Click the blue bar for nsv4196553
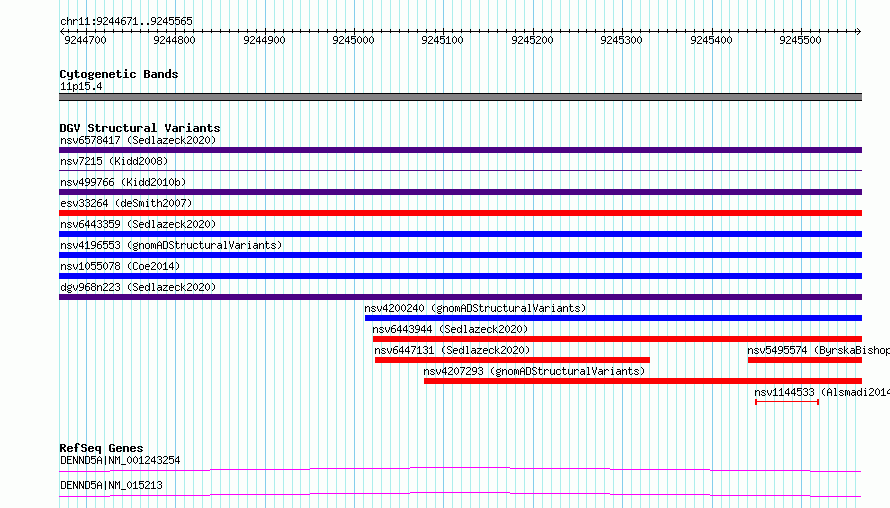 point(460,255)
